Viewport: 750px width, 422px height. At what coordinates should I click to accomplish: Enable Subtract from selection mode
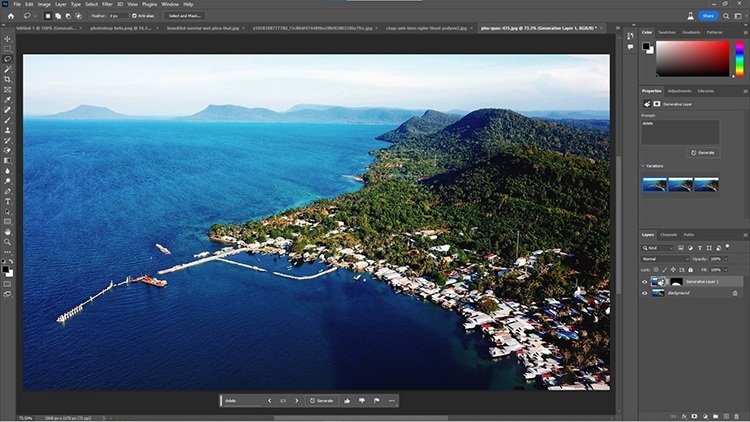(68, 16)
